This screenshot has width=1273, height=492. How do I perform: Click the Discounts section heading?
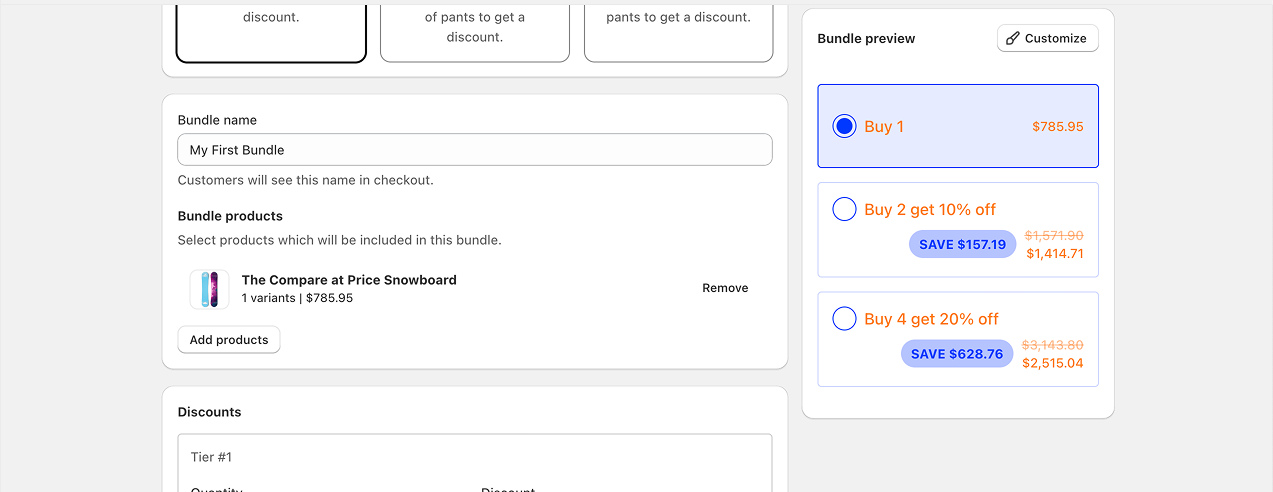click(x=209, y=412)
